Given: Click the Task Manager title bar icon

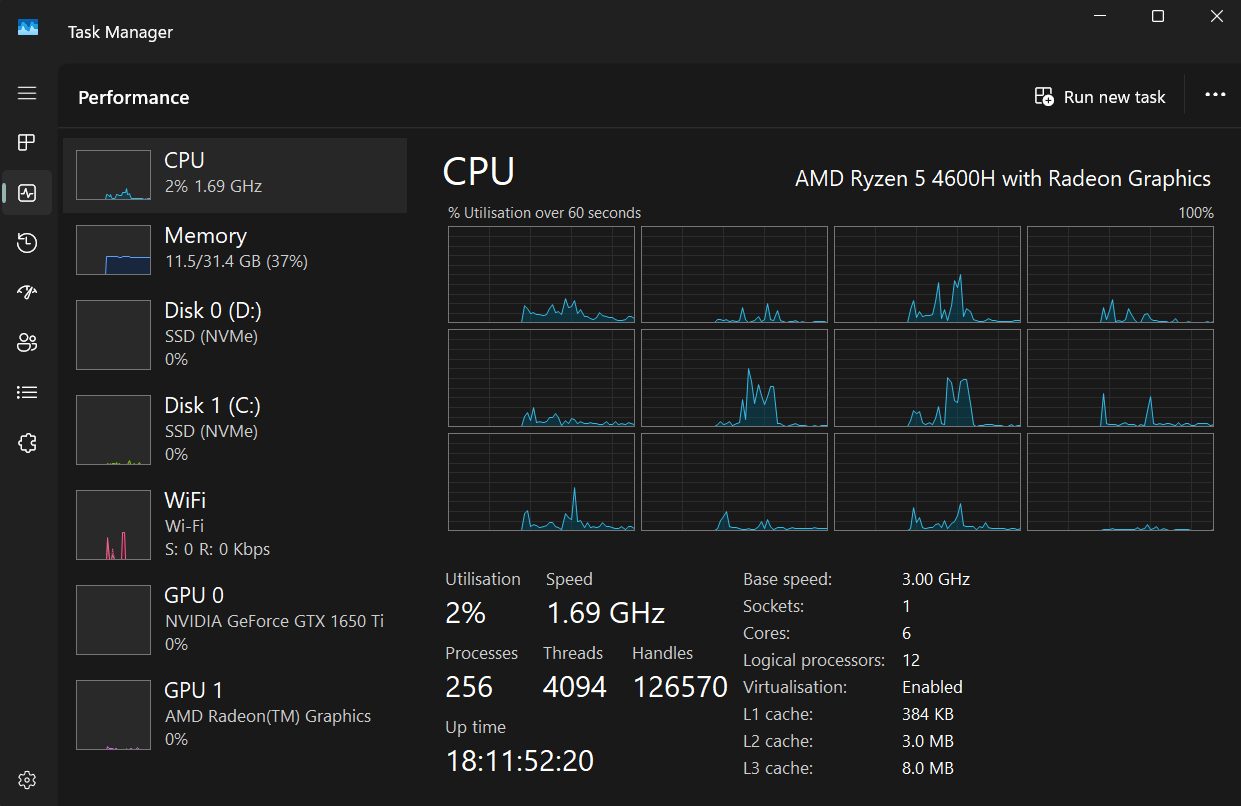Looking at the screenshot, I should 28,30.
